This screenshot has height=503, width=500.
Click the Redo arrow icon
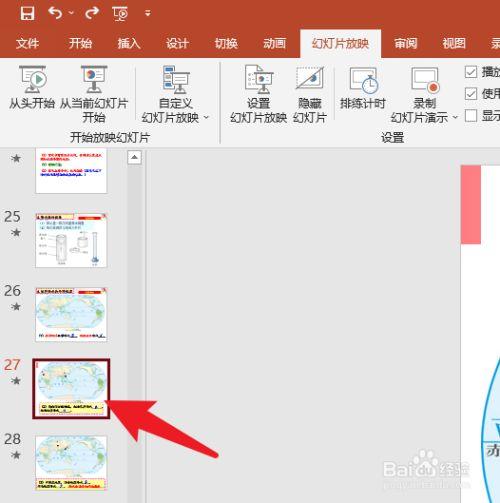92,13
